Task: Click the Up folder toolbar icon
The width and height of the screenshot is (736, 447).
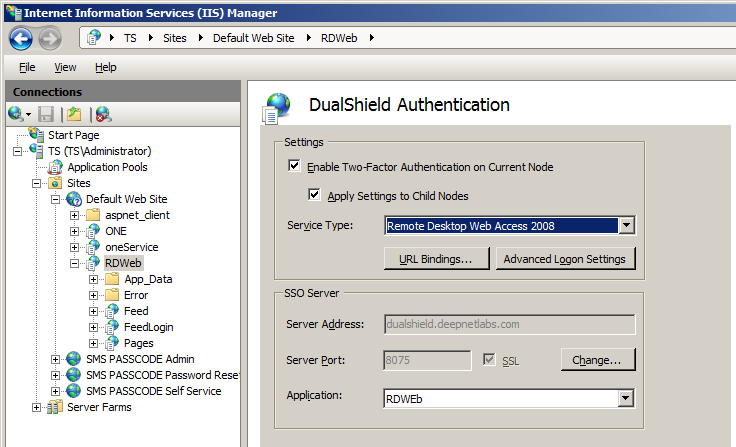Action: (x=73, y=114)
